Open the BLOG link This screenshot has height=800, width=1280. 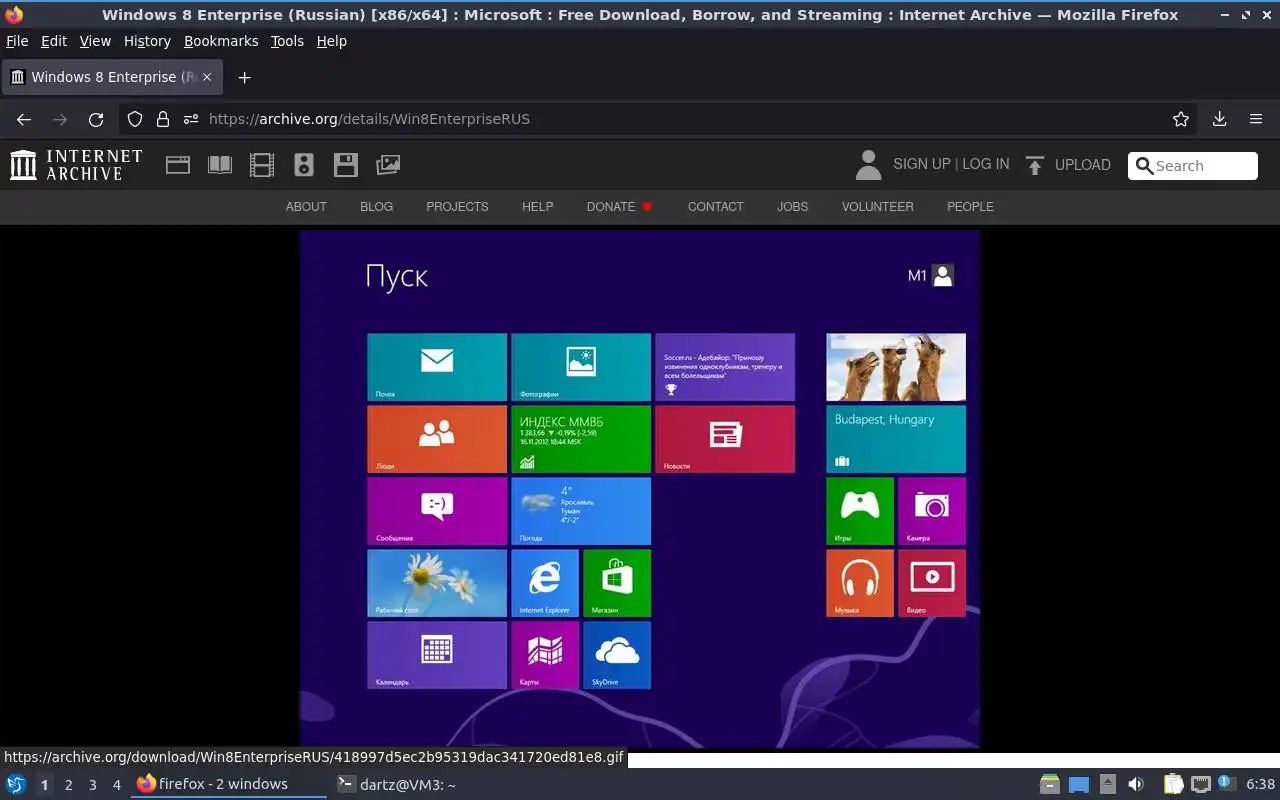pos(376,207)
